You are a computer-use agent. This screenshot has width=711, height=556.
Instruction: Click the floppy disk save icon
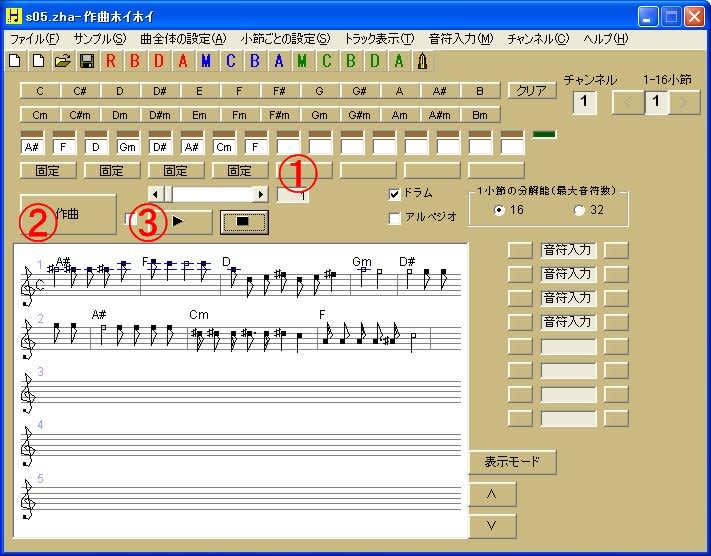pyautogui.click(x=86, y=61)
